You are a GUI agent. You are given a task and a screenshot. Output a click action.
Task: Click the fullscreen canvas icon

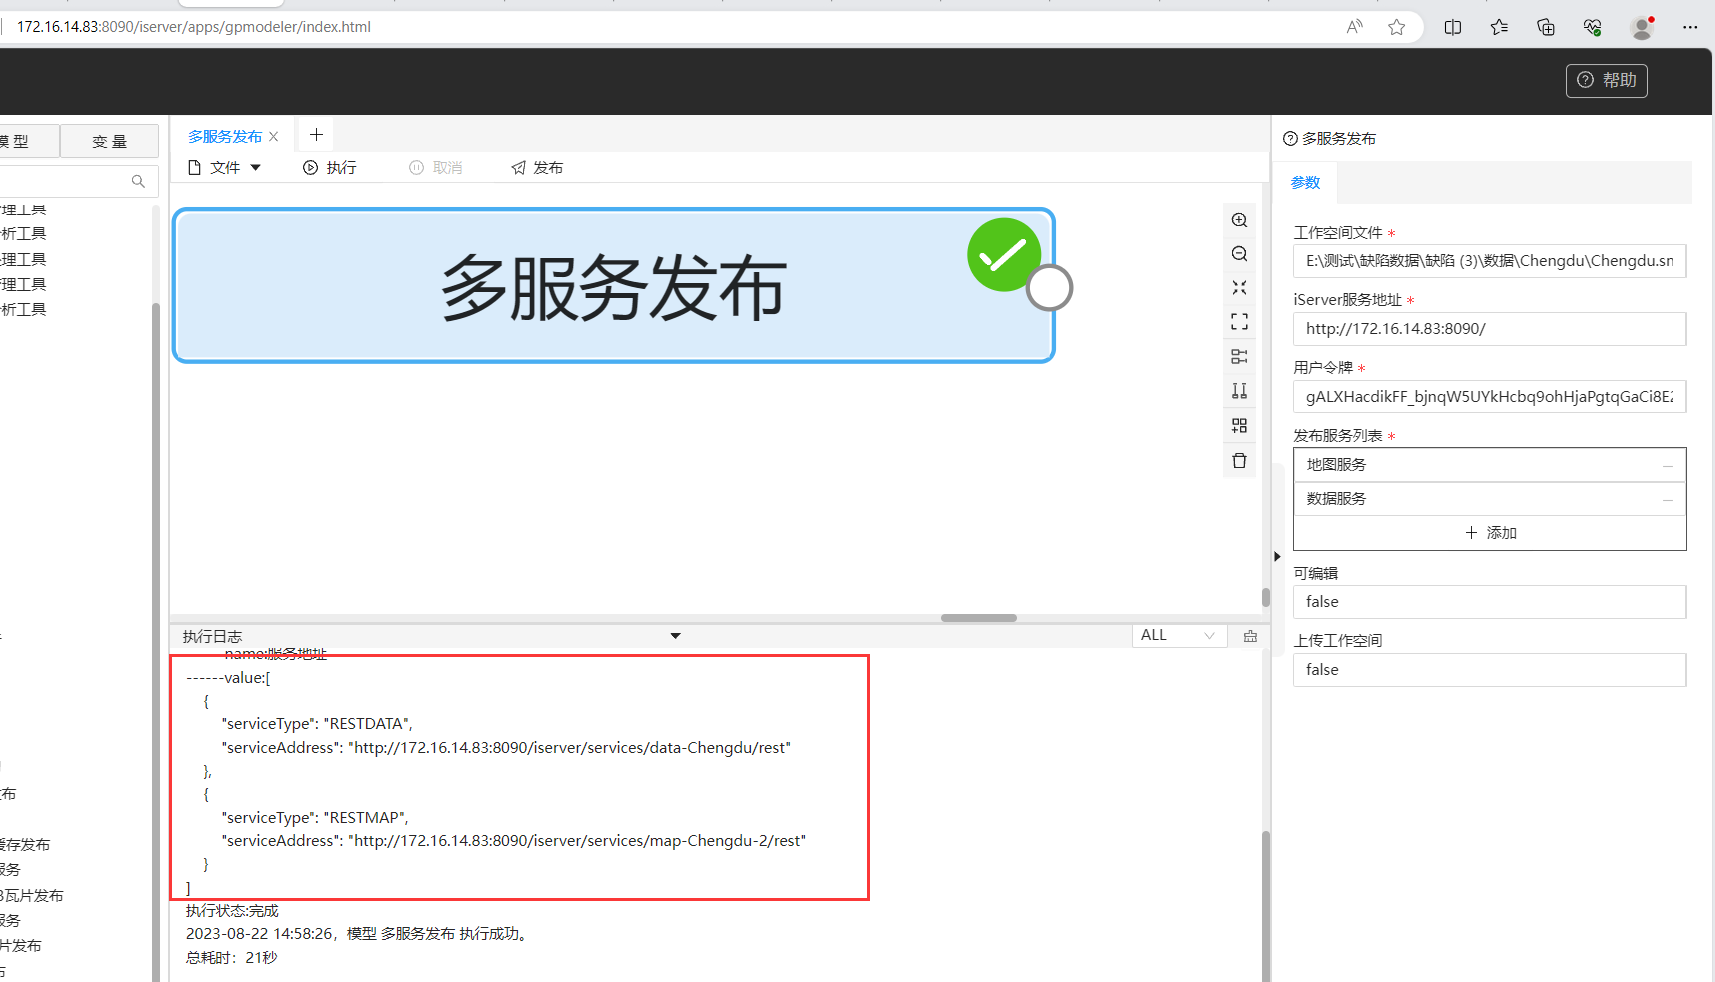[x=1239, y=322]
